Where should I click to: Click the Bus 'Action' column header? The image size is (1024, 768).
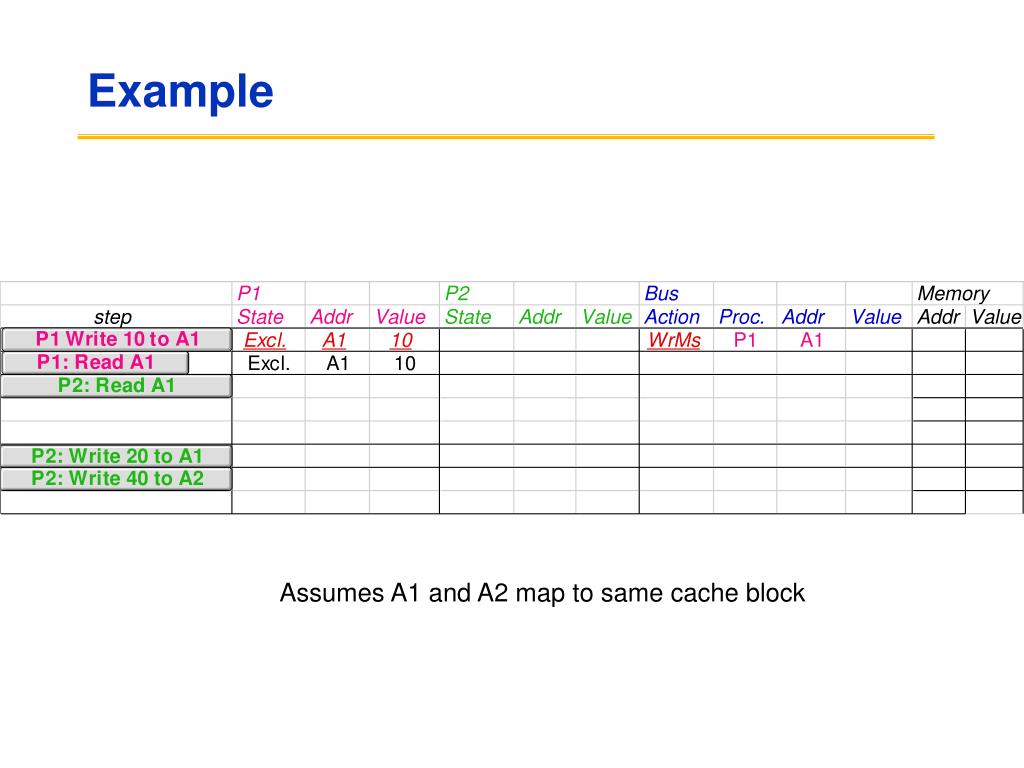pyautogui.click(x=672, y=317)
